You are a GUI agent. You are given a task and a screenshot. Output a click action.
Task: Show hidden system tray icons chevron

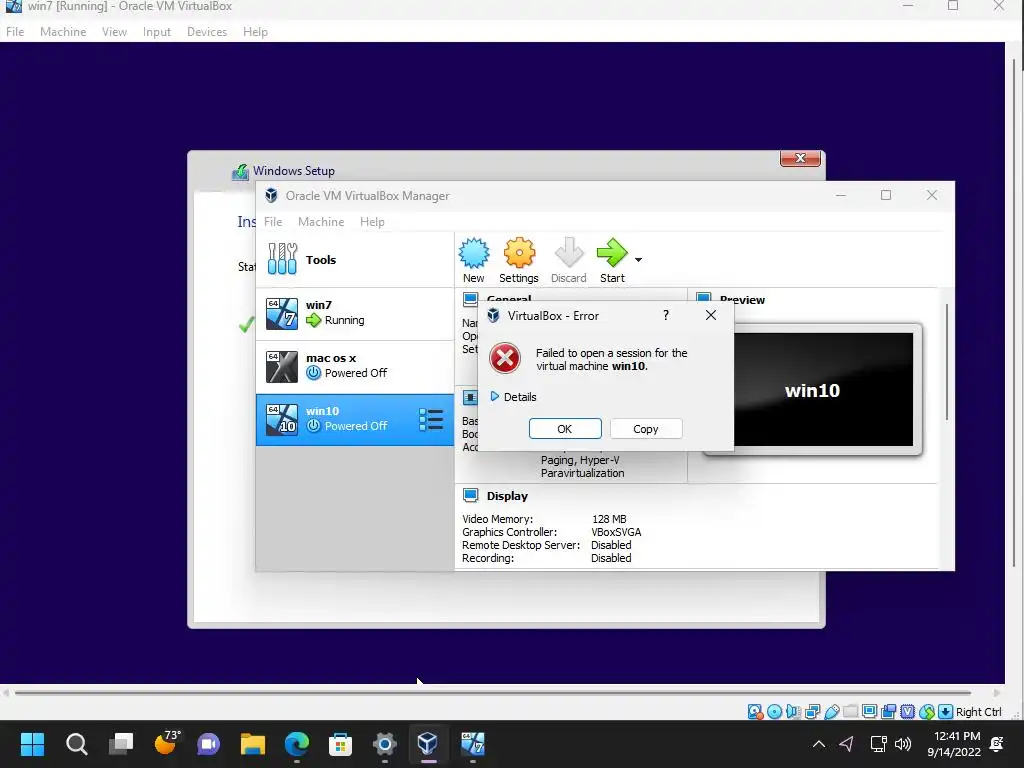coord(819,744)
